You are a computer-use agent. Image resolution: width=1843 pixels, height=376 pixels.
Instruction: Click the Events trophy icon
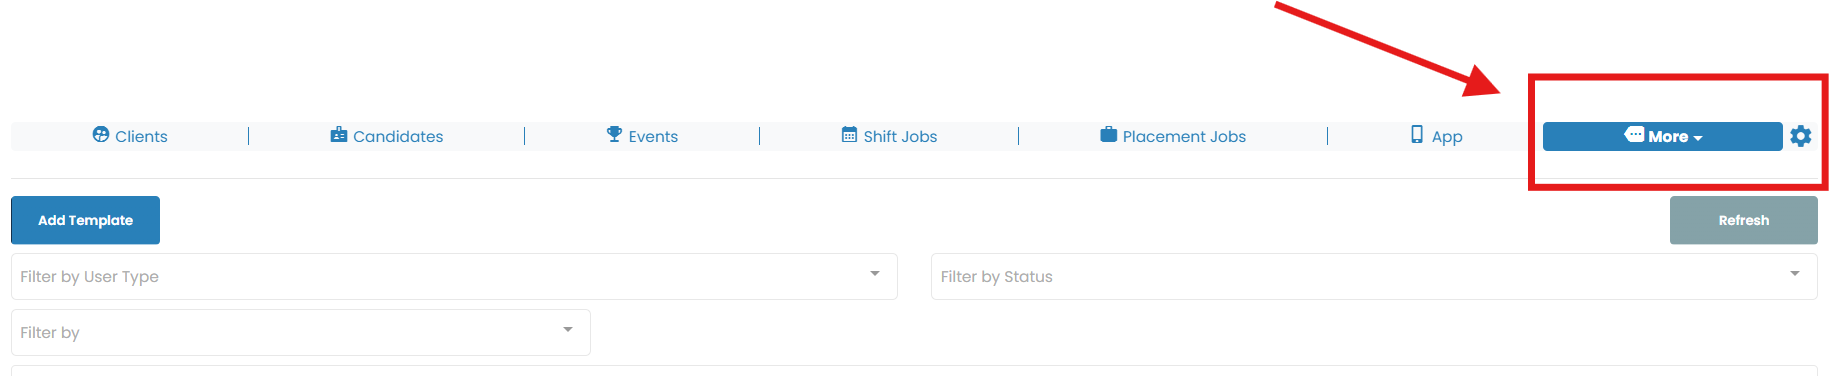[615, 134]
